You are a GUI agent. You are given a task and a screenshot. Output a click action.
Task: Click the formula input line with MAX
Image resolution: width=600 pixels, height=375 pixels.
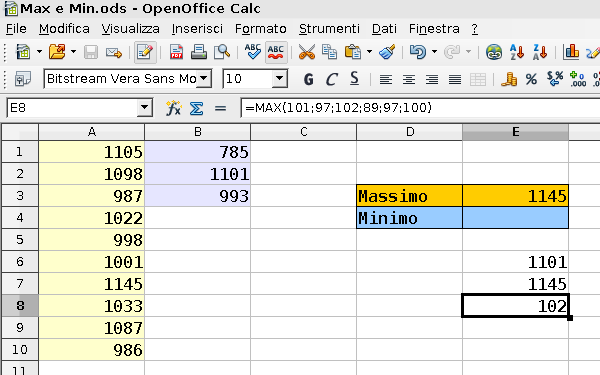click(x=420, y=108)
